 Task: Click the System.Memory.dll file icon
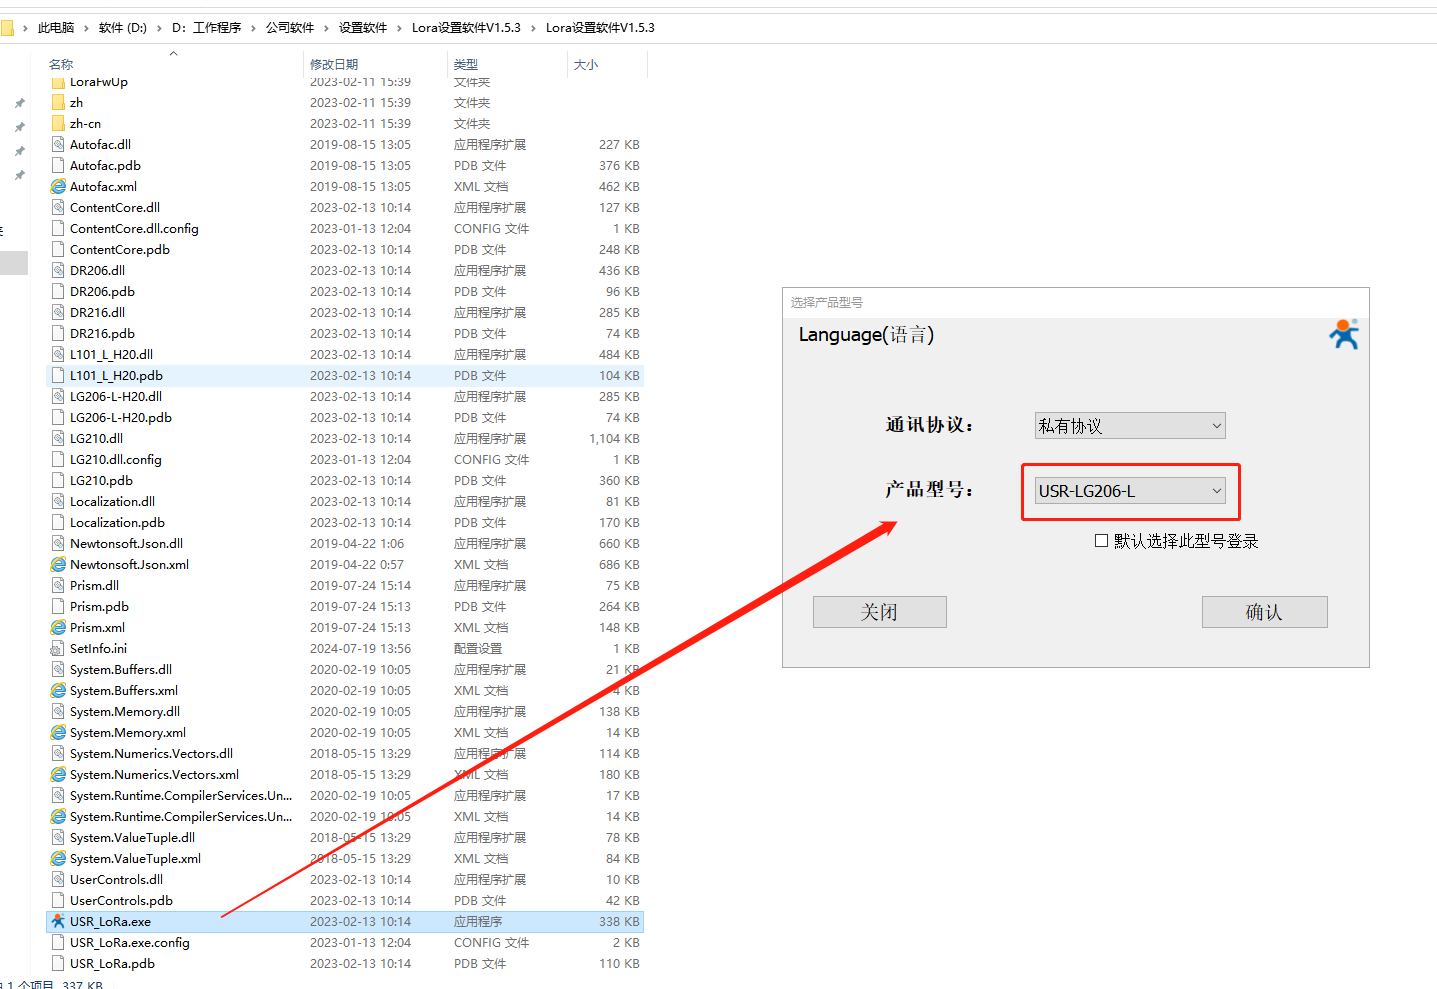click(58, 711)
